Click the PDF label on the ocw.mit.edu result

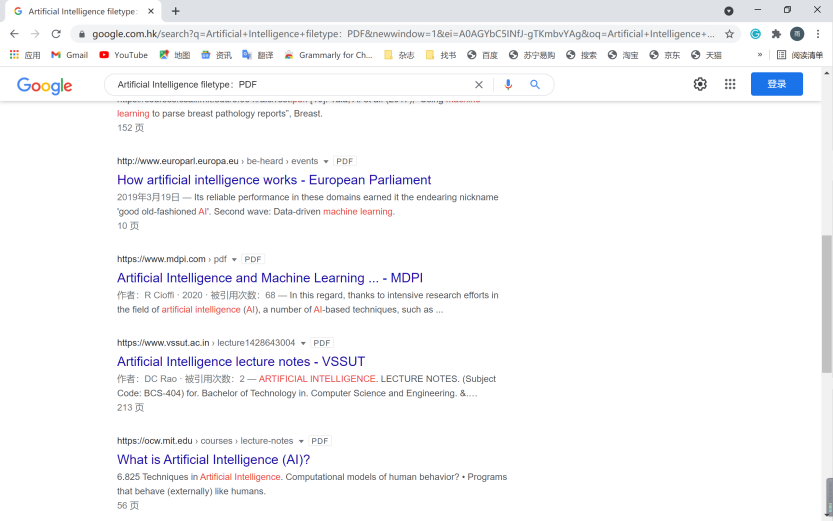pos(320,441)
